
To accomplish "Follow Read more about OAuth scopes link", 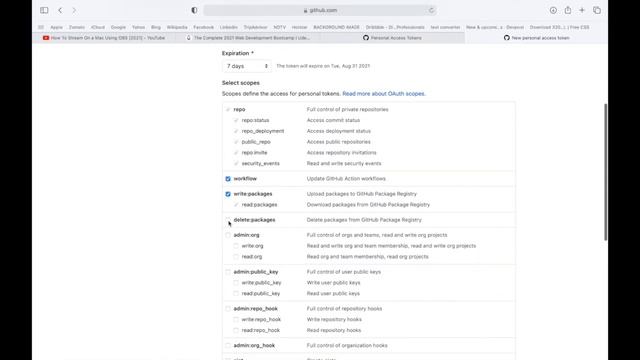I will 384,94.
